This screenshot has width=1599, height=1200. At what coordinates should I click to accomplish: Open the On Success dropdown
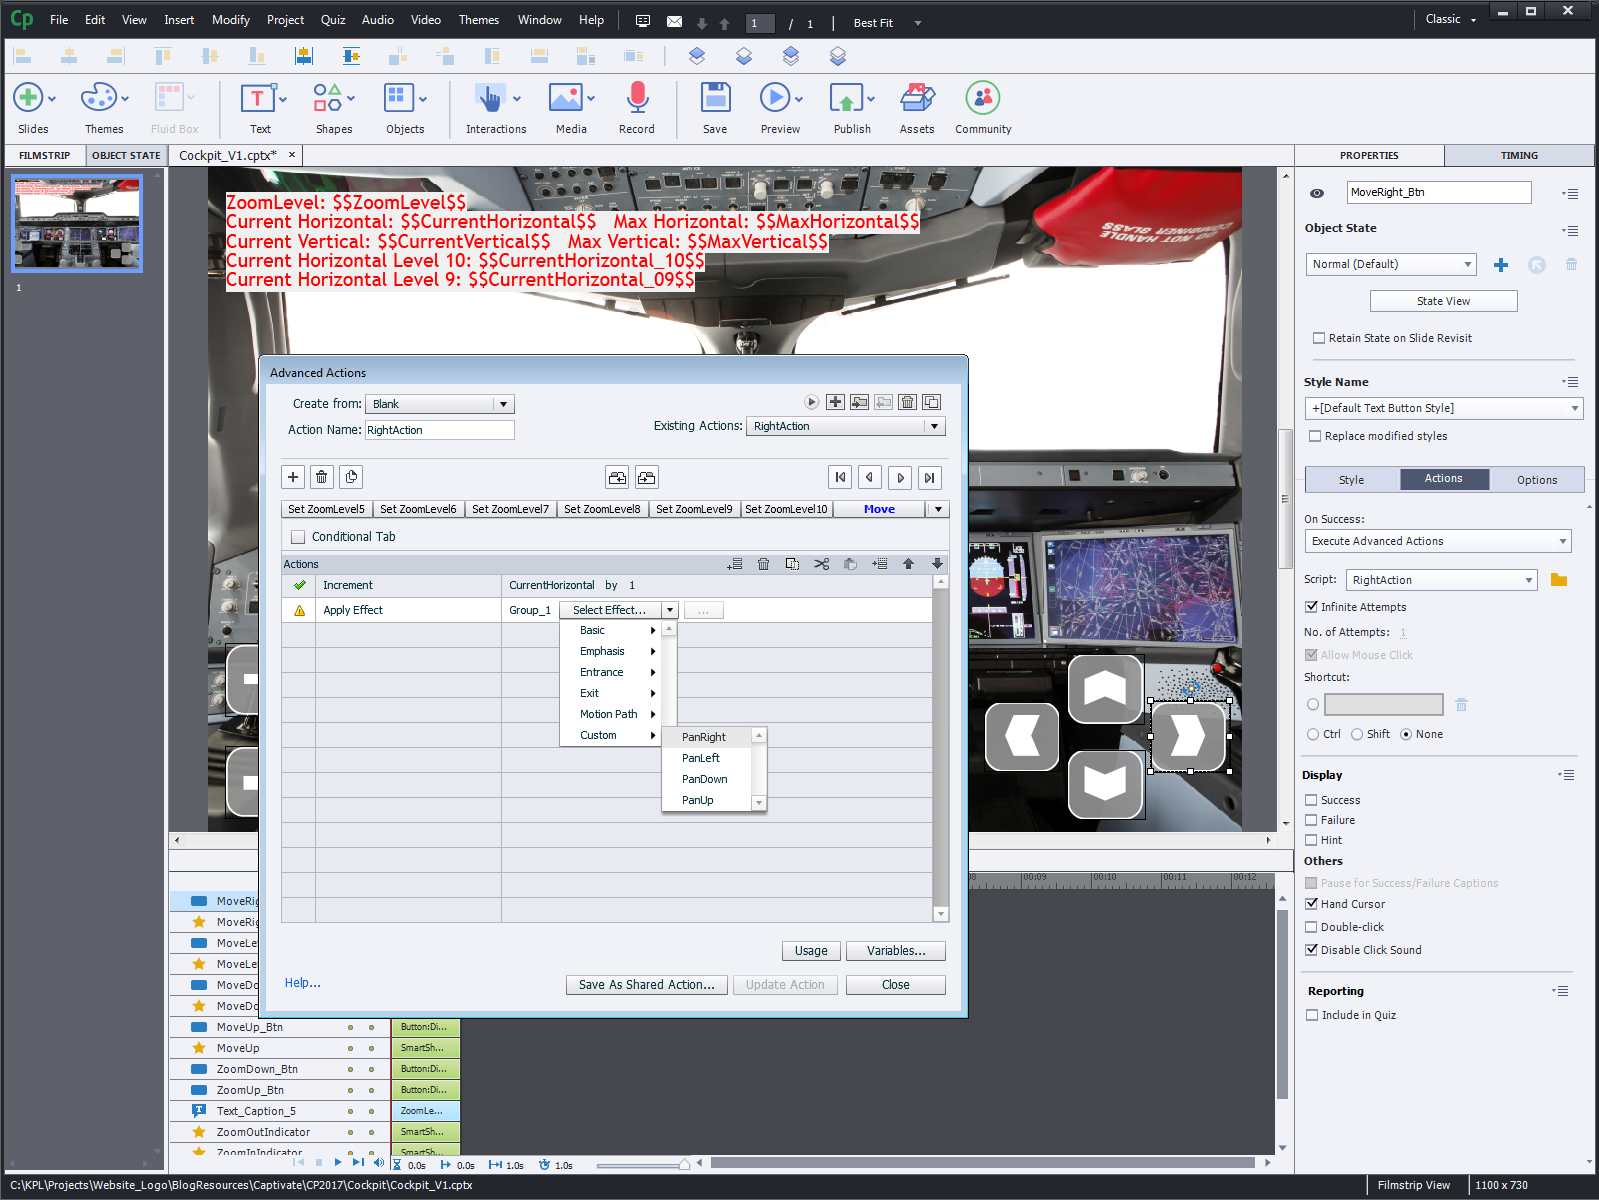click(x=1437, y=541)
